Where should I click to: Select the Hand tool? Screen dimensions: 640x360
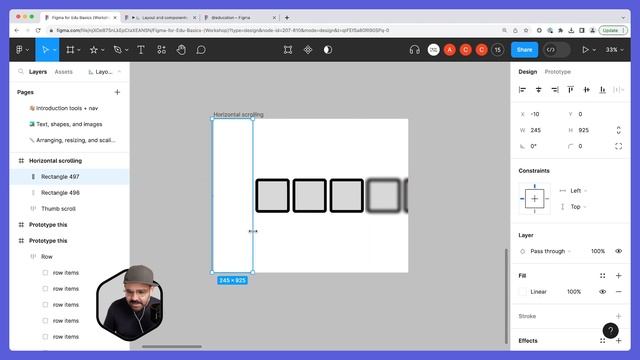181,50
